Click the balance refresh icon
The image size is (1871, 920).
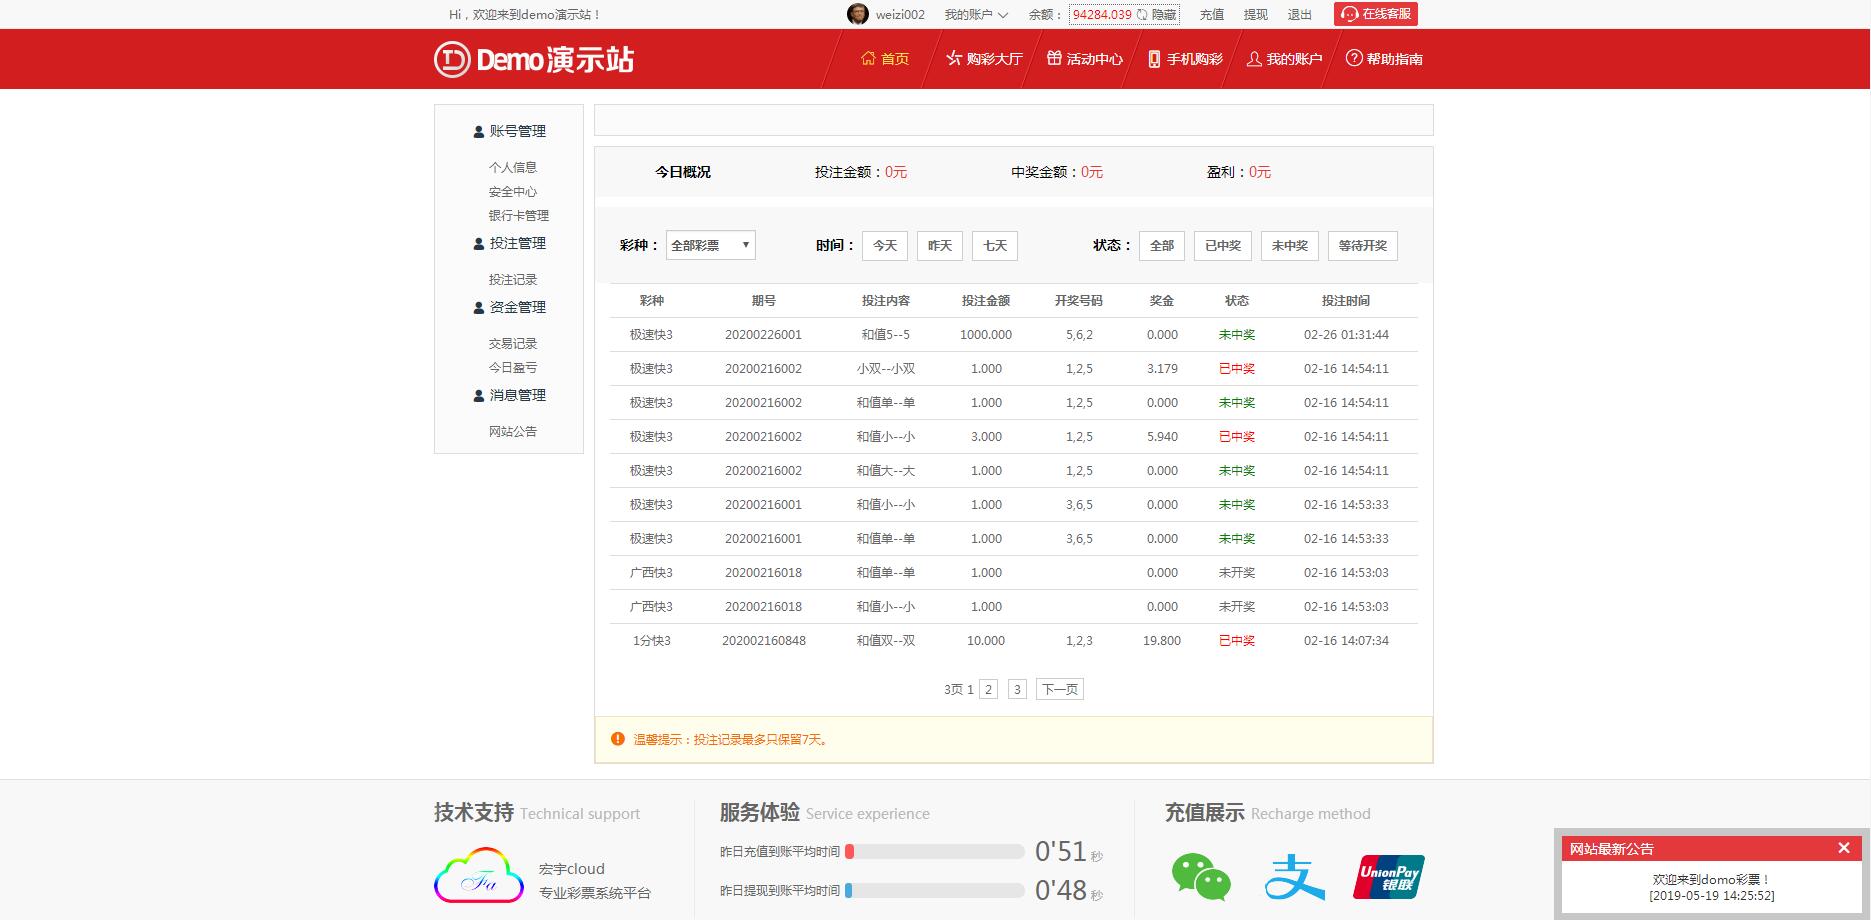point(1142,15)
